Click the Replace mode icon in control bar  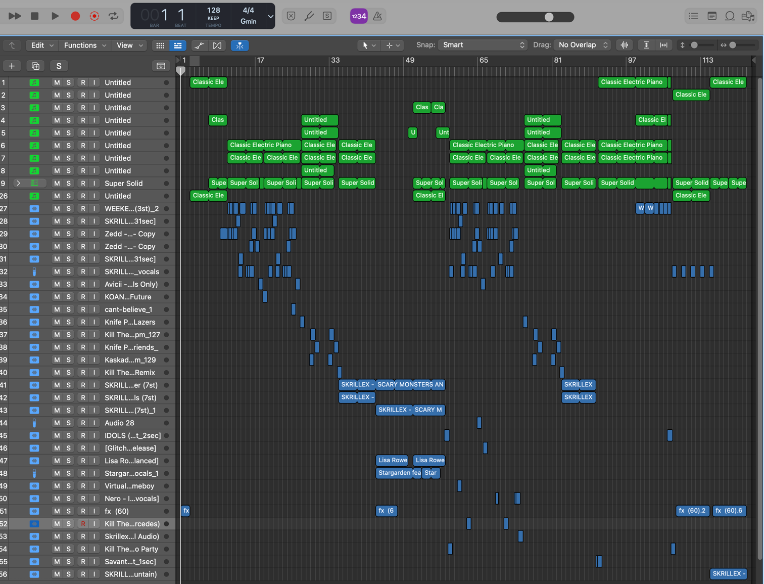[x=291, y=16]
